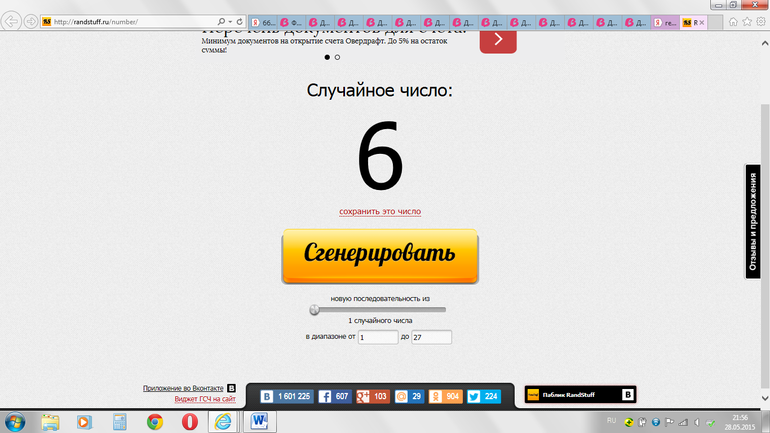Click the Show desktop strip
The image size is (770, 433).
click(767, 422)
